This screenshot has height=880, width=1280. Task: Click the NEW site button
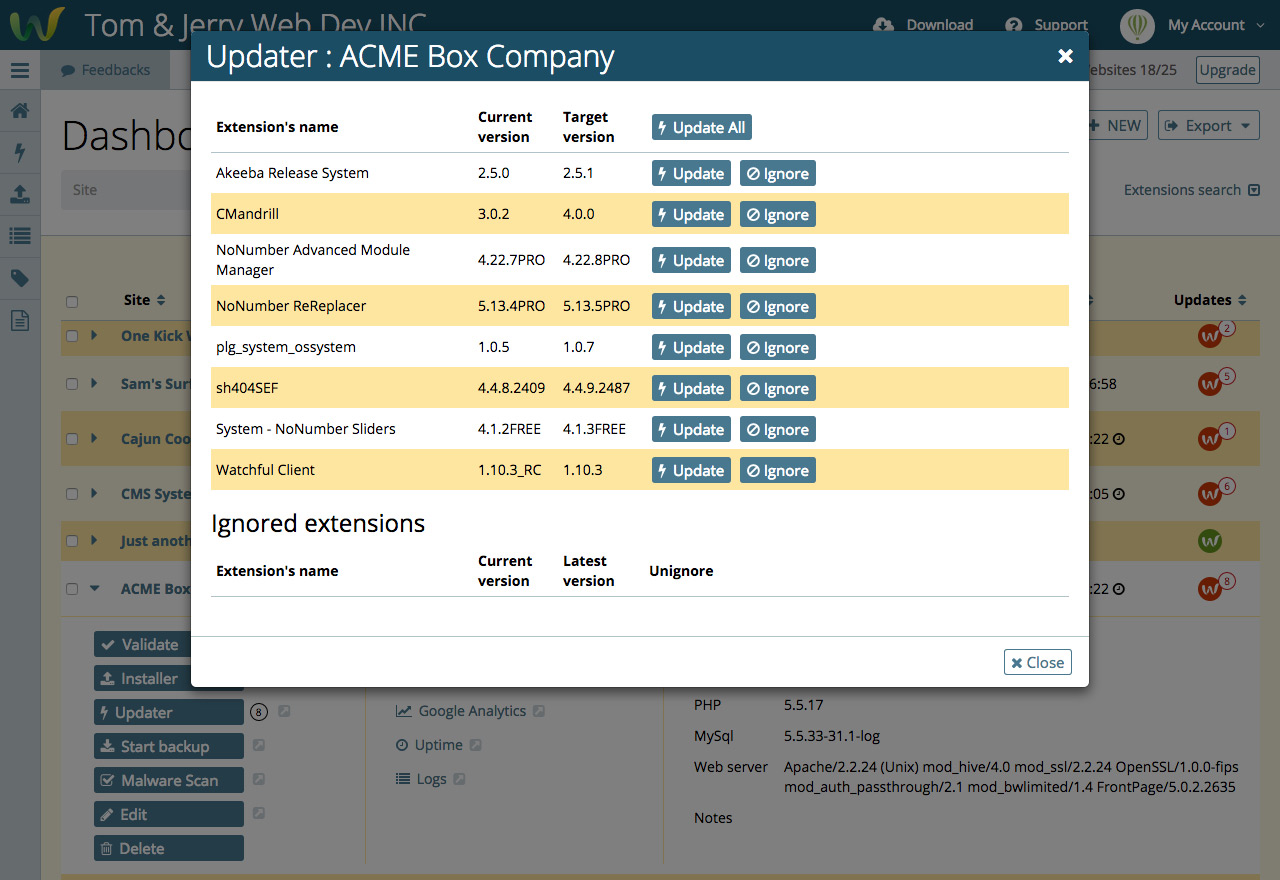tap(1115, 125)
